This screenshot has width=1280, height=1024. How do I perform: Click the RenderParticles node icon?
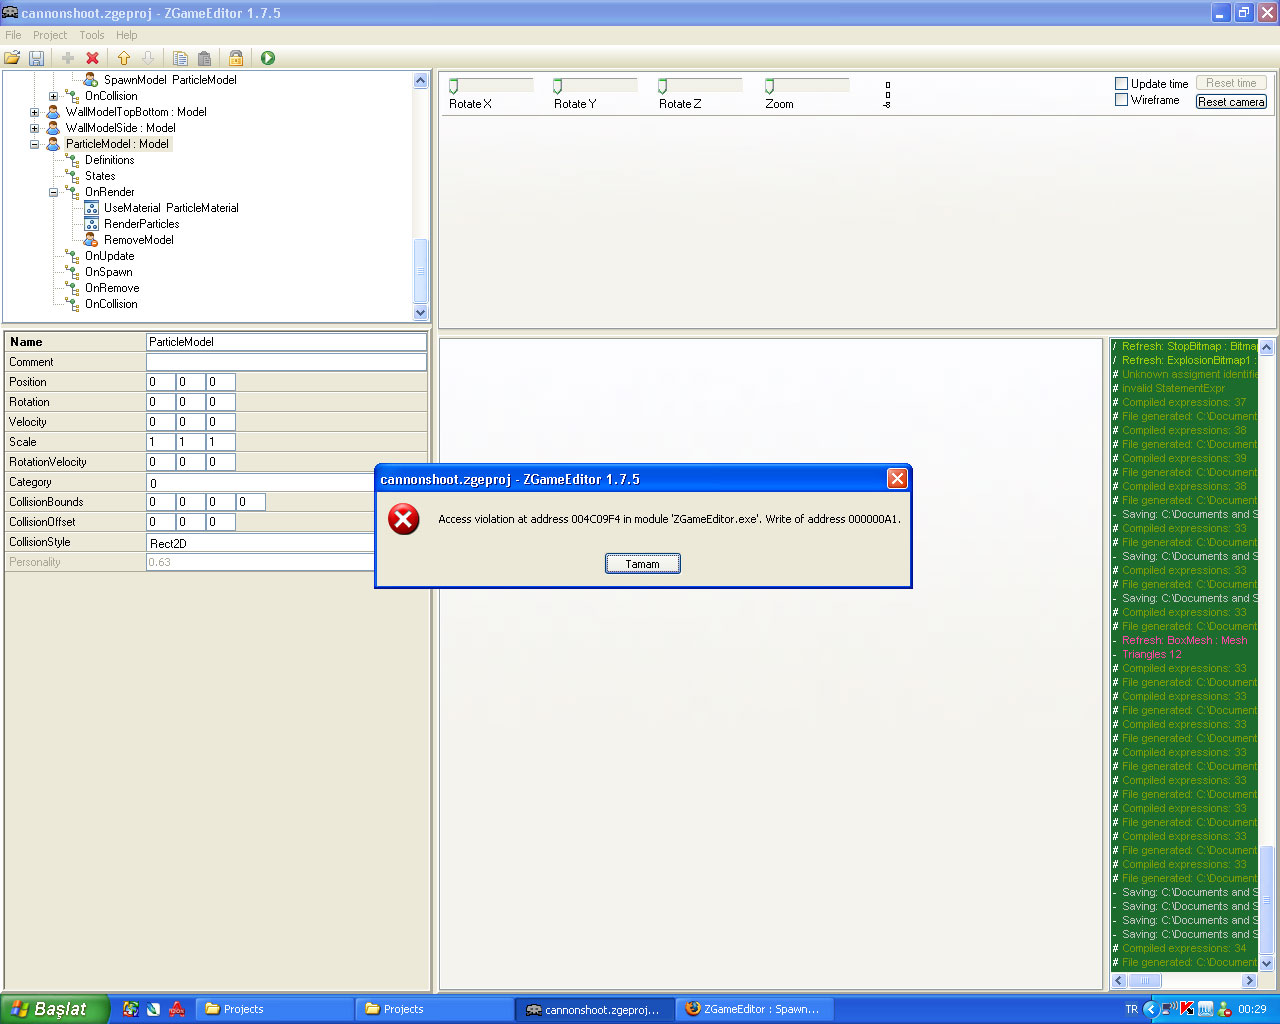point(91,224)
